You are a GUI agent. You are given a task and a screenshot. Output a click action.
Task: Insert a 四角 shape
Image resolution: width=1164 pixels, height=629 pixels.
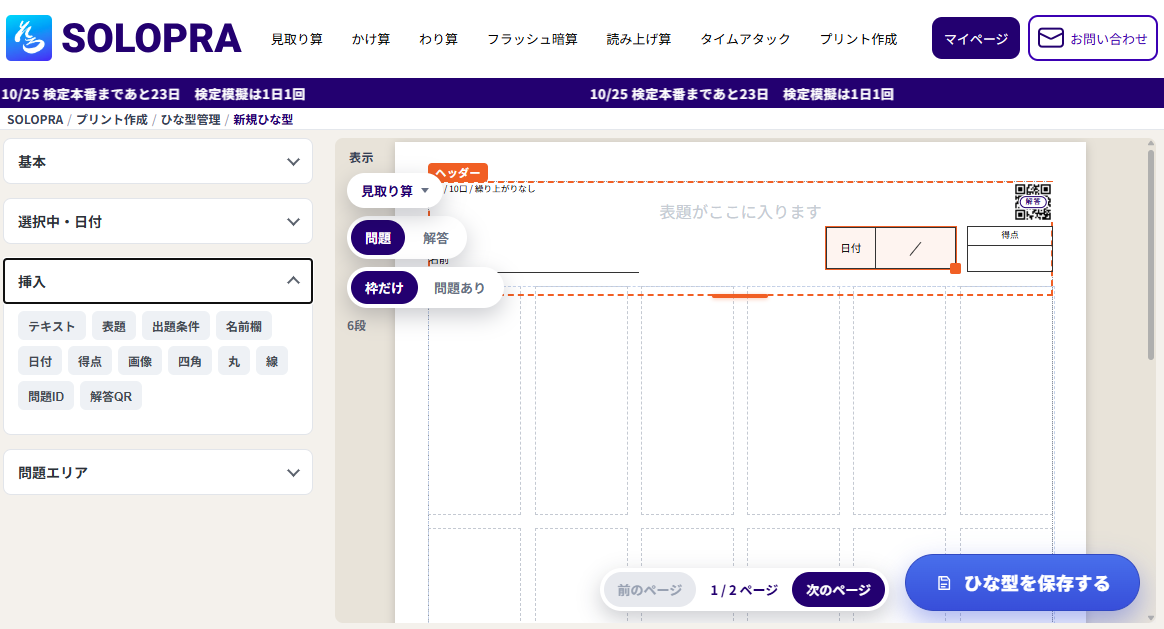pyautogui.click(x=189, y=361)
